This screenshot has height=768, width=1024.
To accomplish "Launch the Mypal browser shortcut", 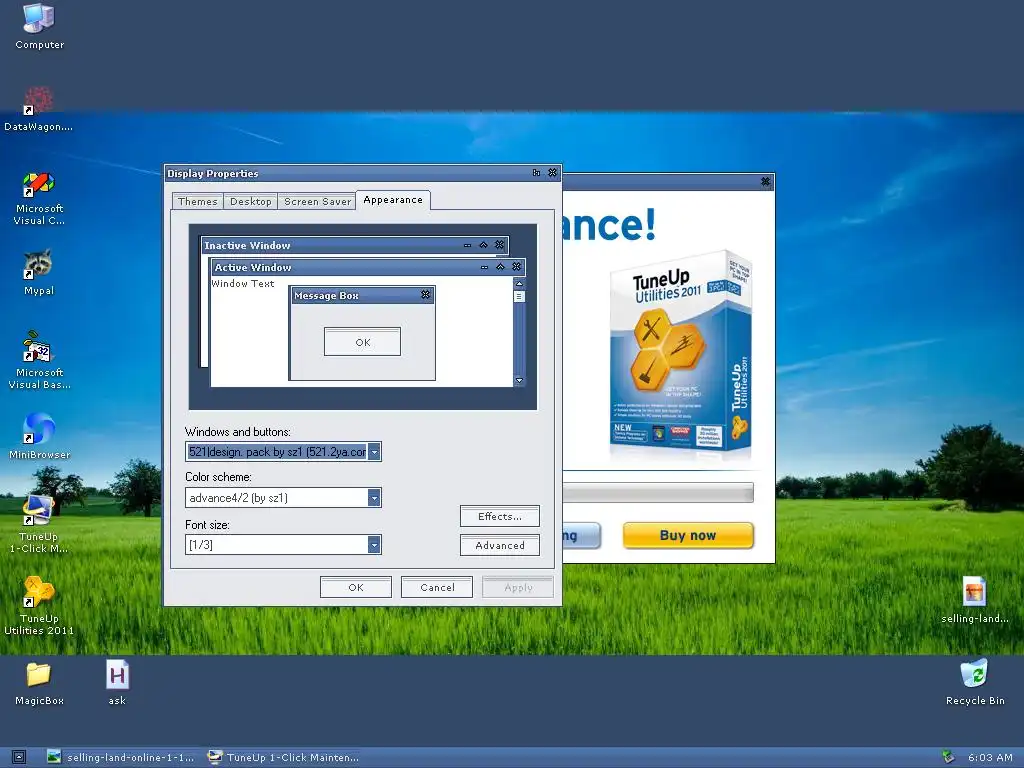I will [x=39, y=272].
